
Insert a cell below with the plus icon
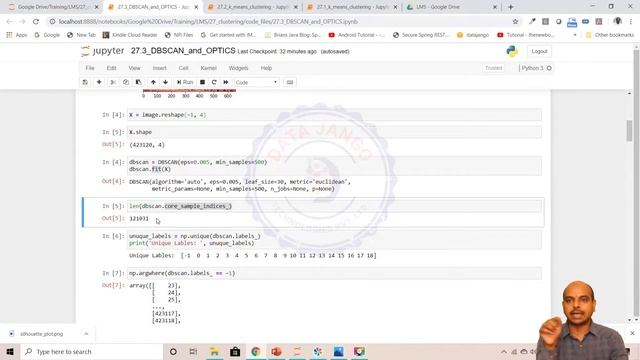99,82
